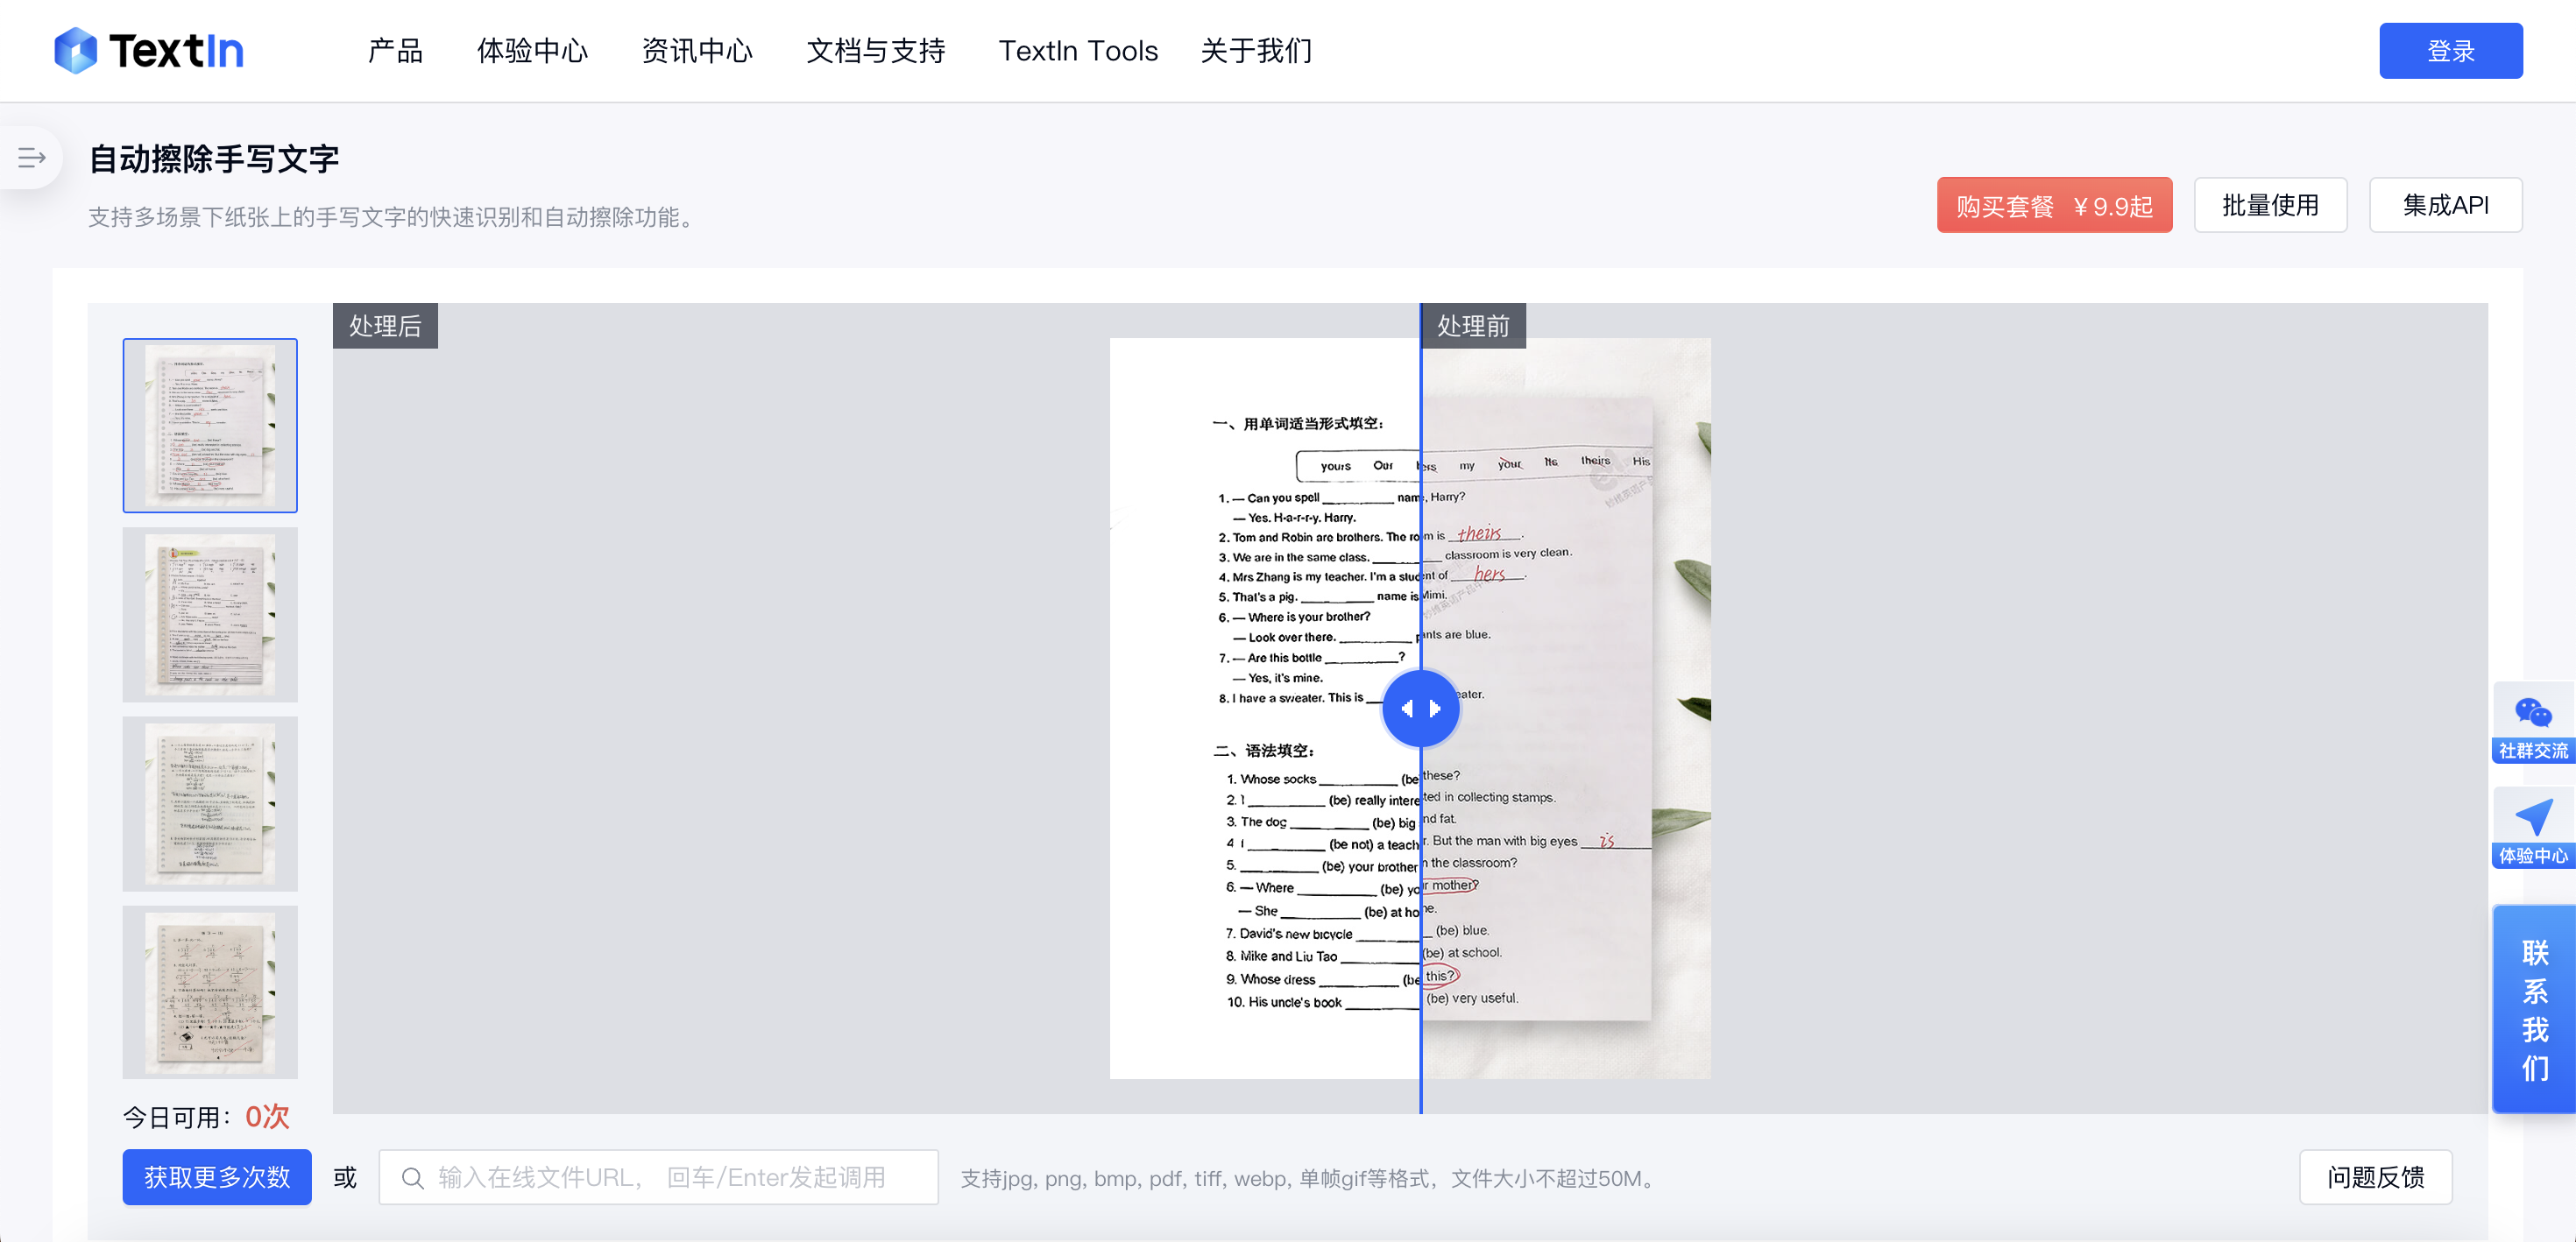
Task: Click the 批量使用 button
Action: (x=2270, y=206)
